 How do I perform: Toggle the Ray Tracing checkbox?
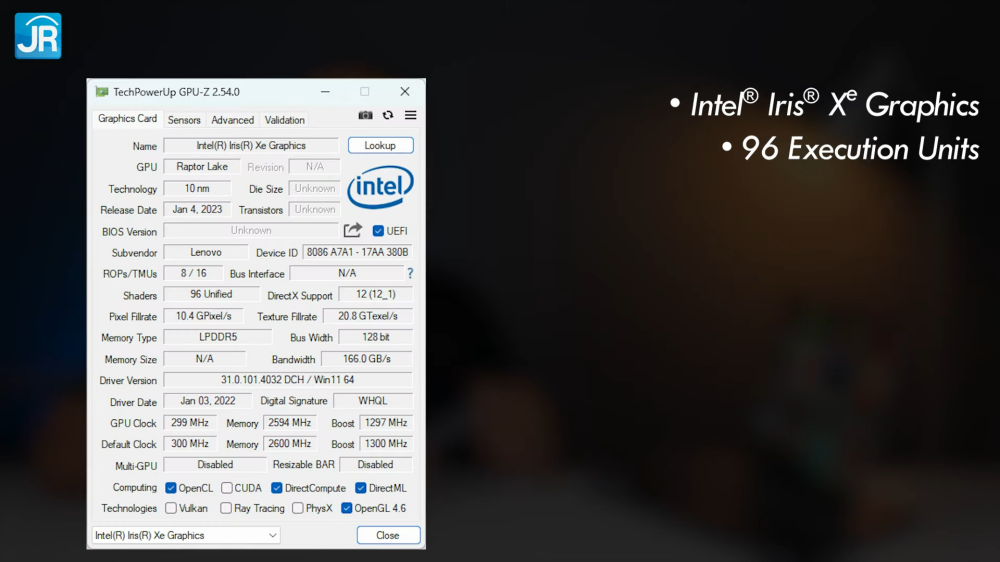[x=226, y=508]
